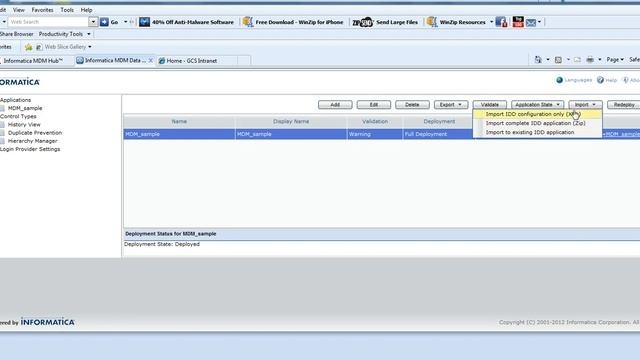Choose Import complete IDD application (Zip)
The image size is (640, 360).
(538, 123)
